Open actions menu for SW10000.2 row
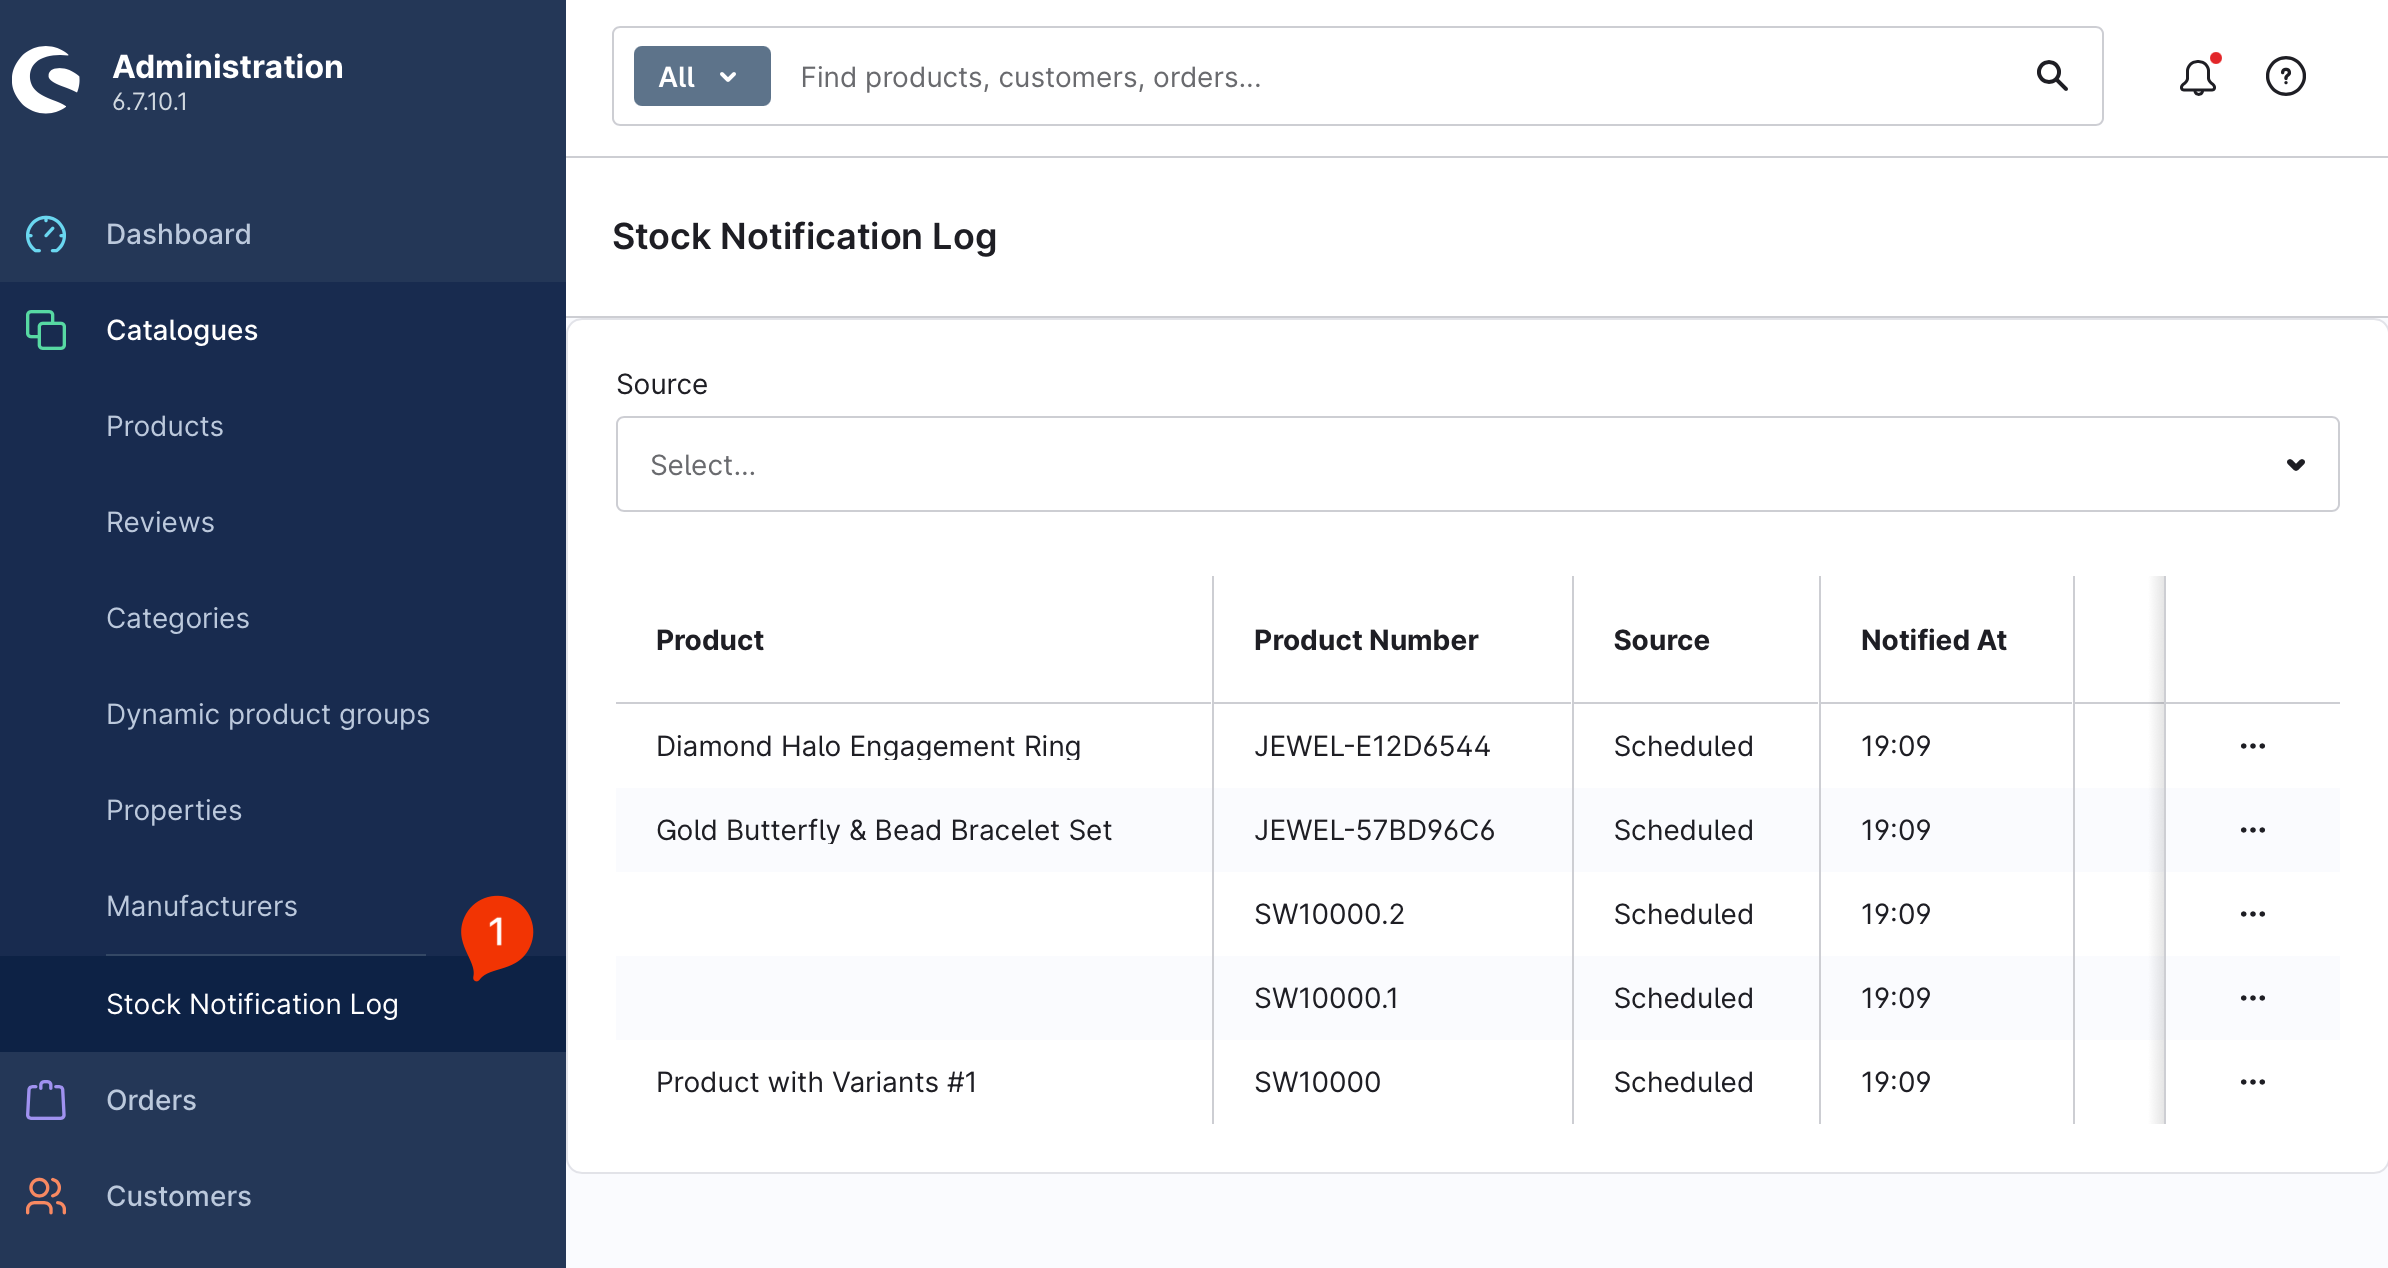The height and width of the screenshot is (1268, 2388). [2253, 914]
